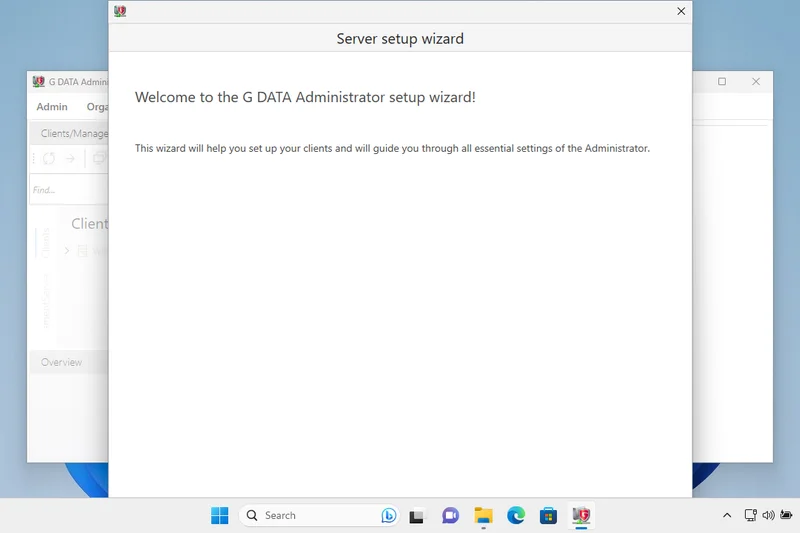The height and width of the screenshot is (533, 800).
Task: Open Microsoft Store from the taskbar
Action: pyautogui.click(x=548, y=516)
